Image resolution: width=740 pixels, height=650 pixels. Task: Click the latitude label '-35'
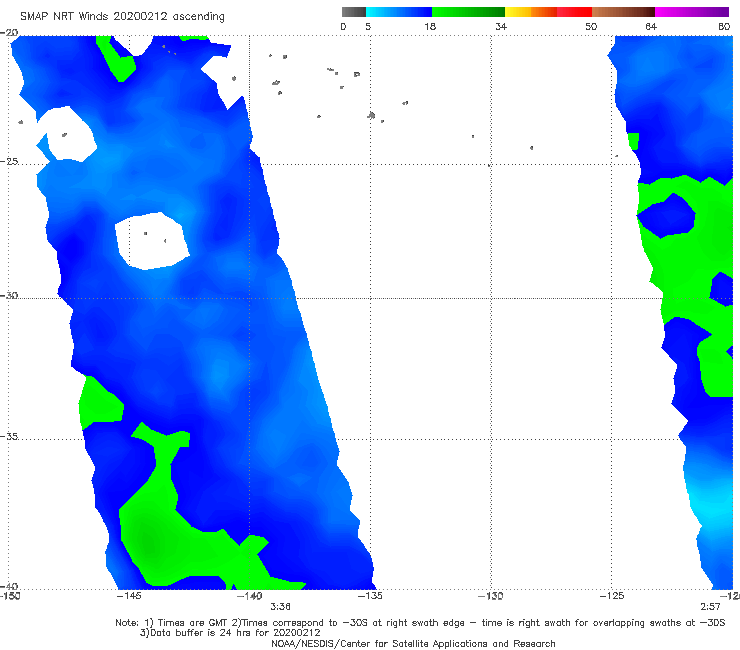click(x=9, y=436)
